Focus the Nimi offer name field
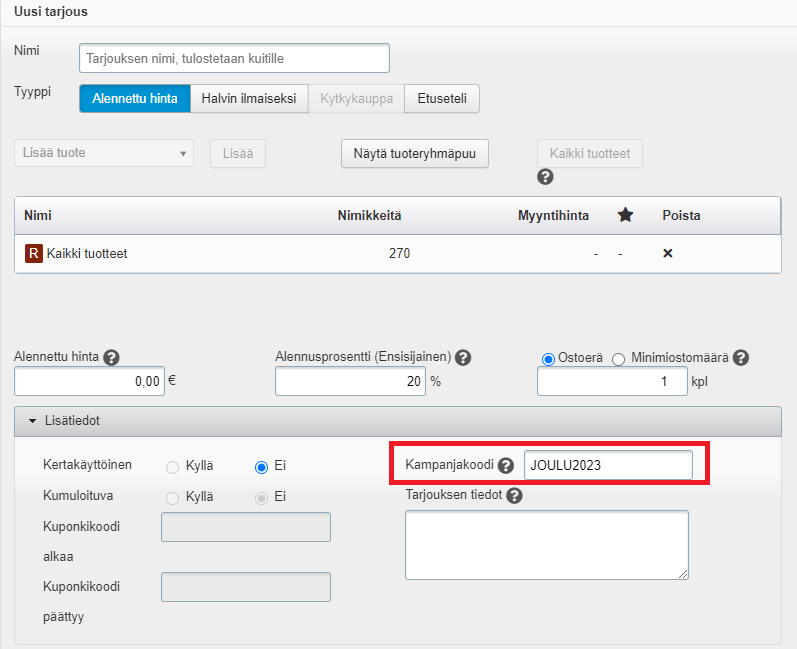Image resolution: width=797 pixels, height=649 pixels. pos(234,59)
